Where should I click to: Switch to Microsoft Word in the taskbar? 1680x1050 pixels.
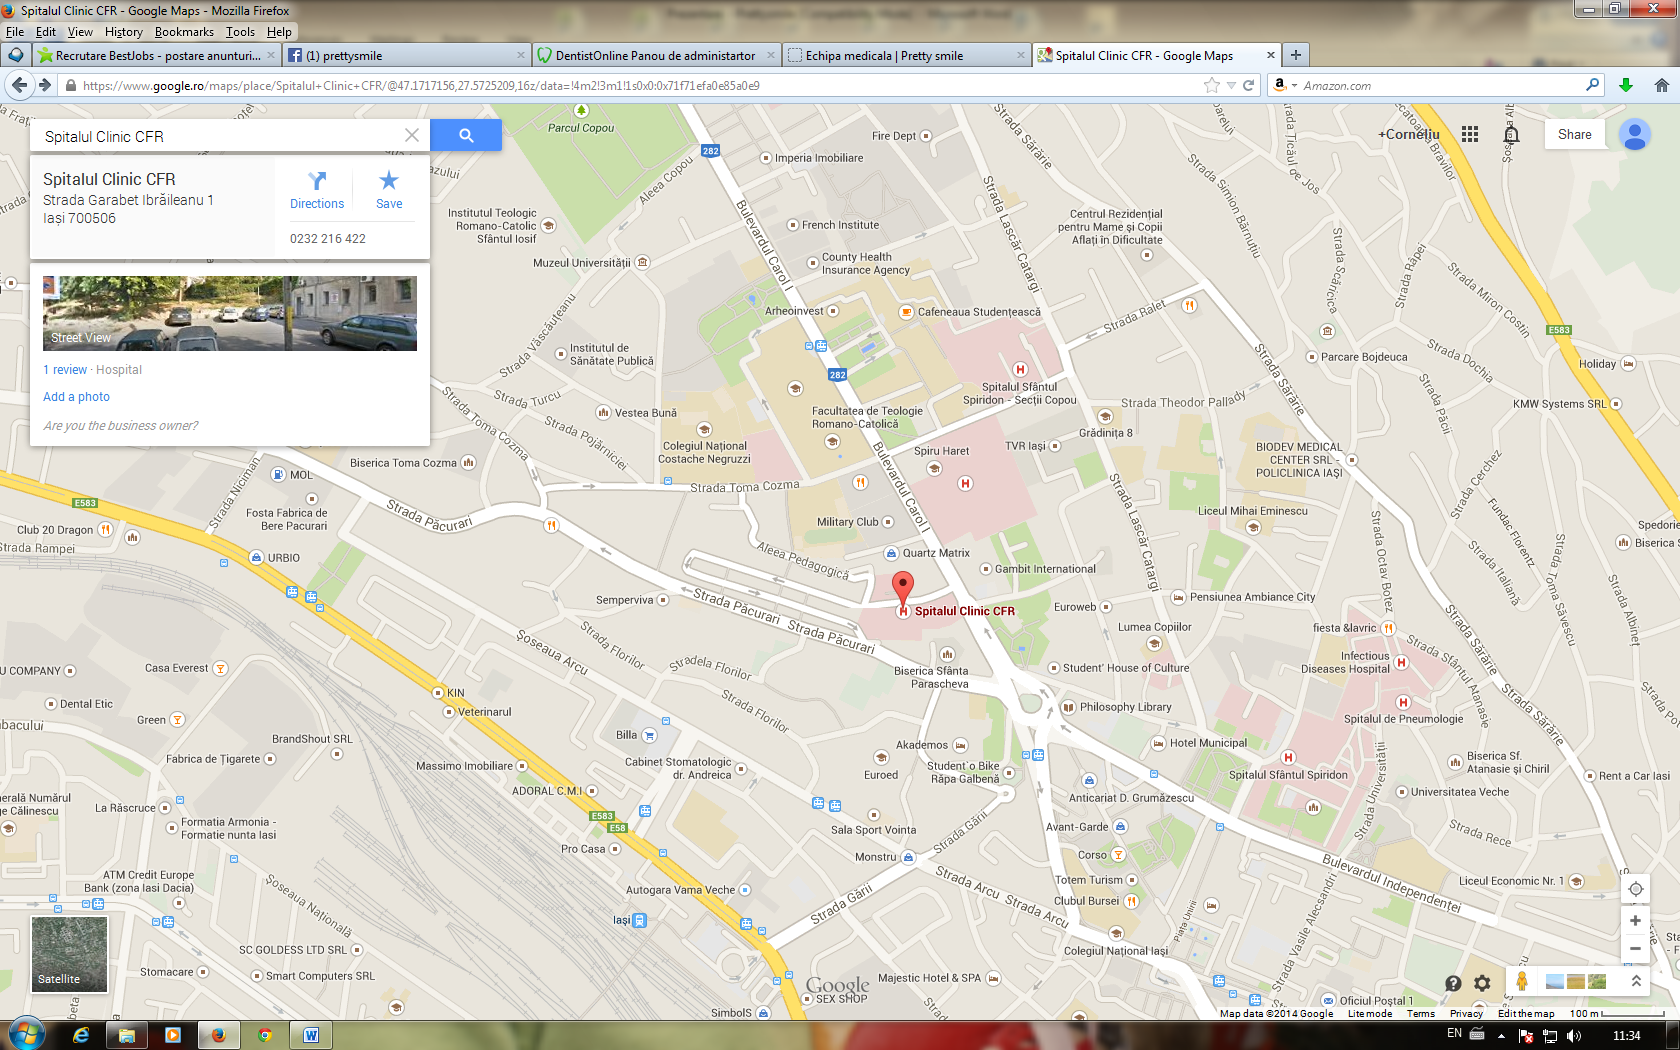click(x=311, y=1035)
